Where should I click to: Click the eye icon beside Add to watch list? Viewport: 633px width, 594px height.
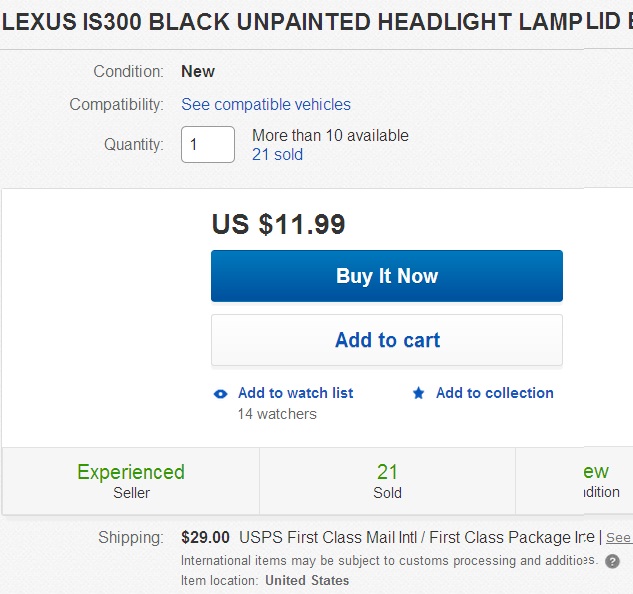coord(221,394)
